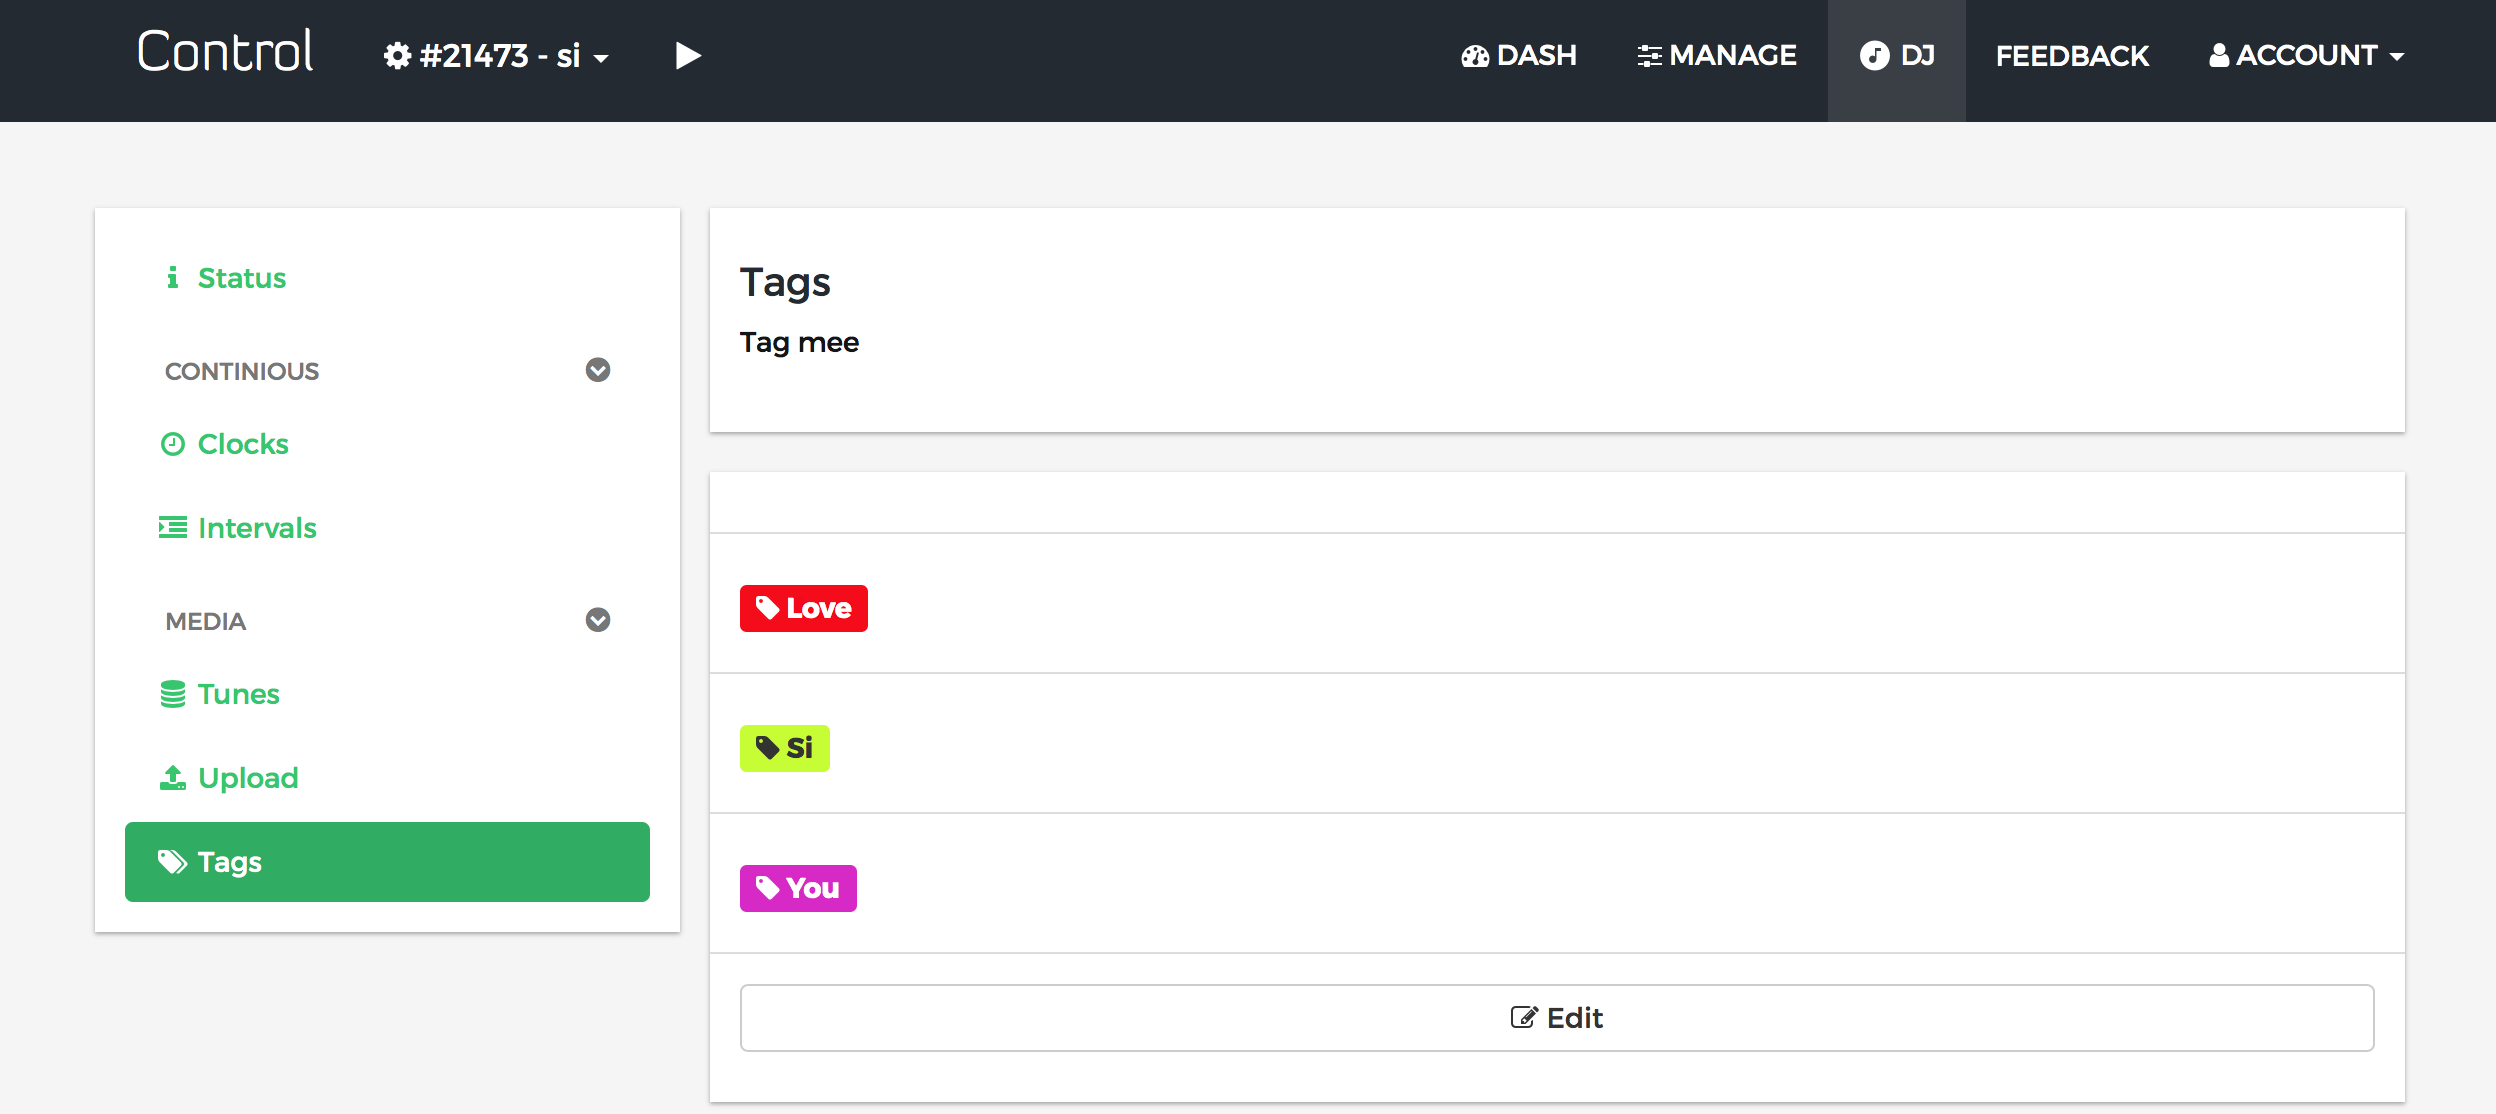Click the dashboard gauge icon
Viewport: 2496px width, 1114px height.
1475,56
